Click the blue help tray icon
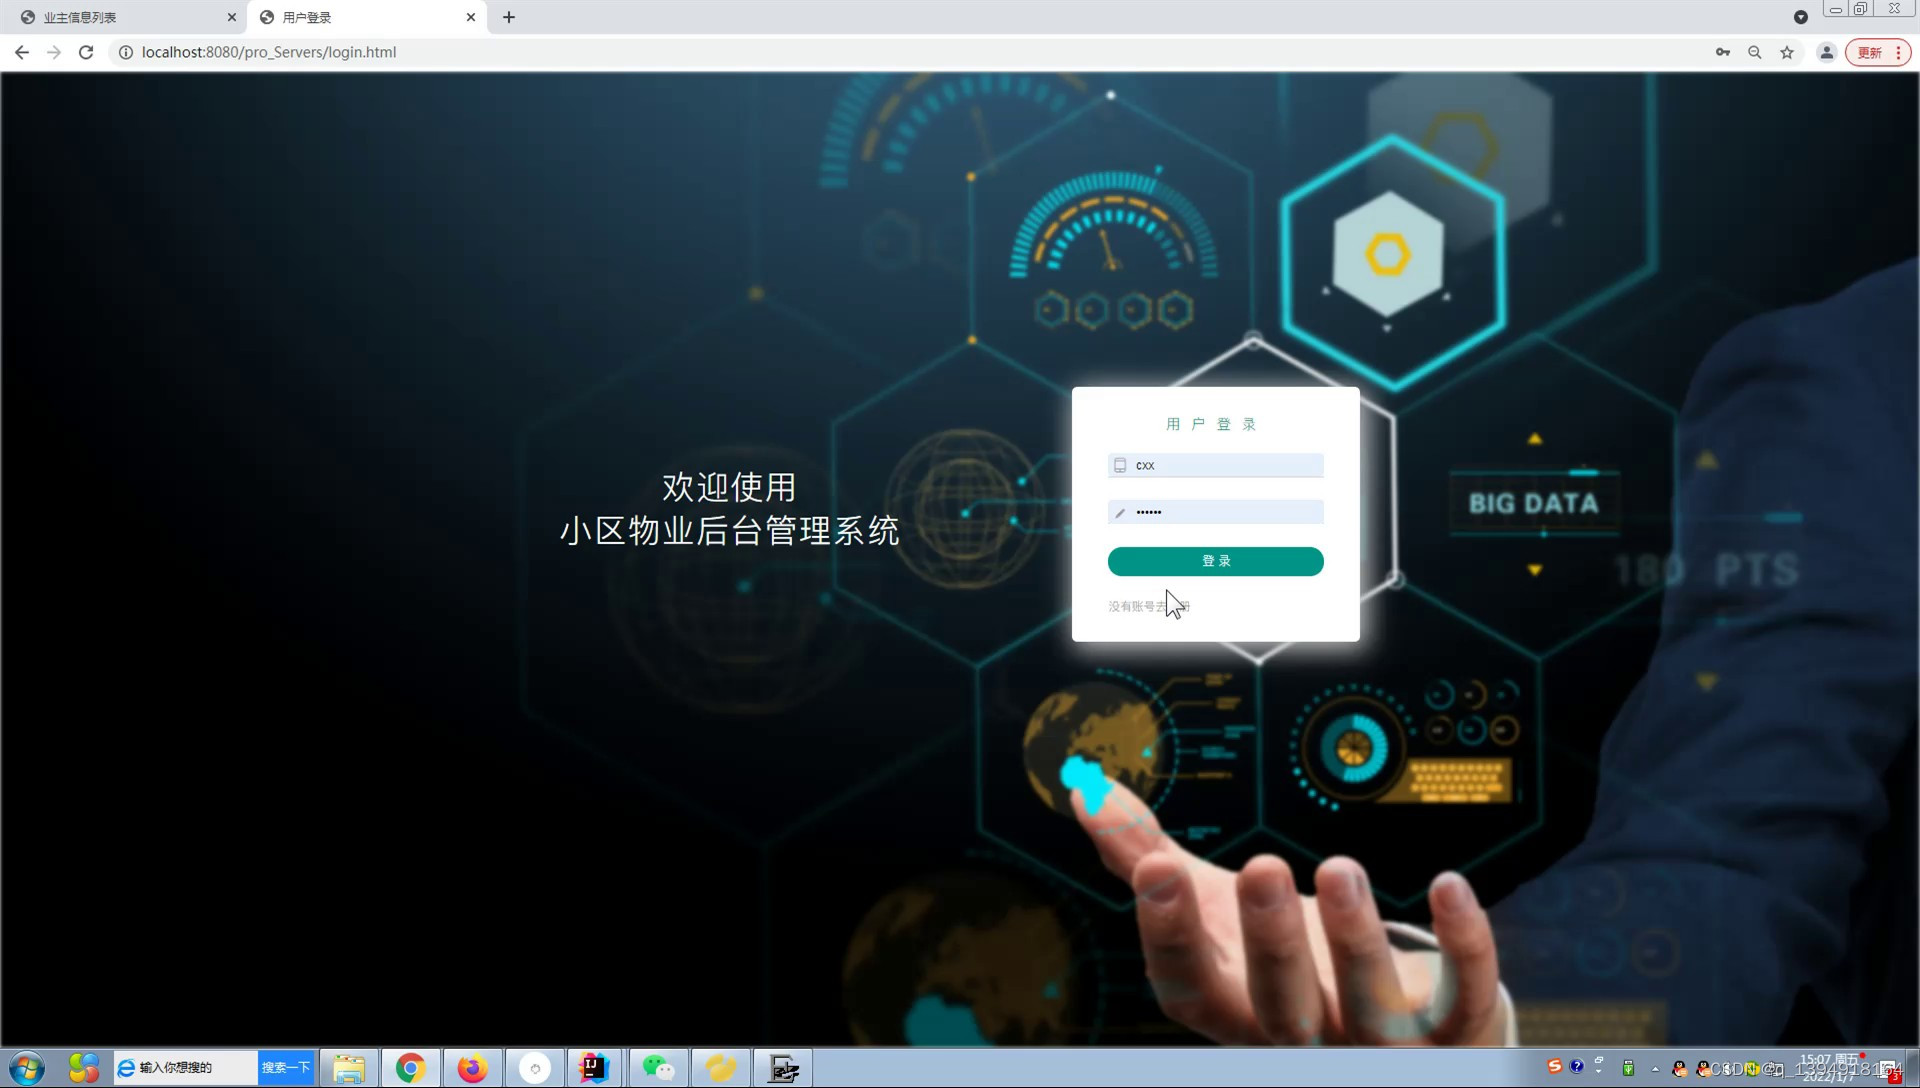Image resolution: width=1920 pixels, height=1088 pixels. point(1577,1067)
